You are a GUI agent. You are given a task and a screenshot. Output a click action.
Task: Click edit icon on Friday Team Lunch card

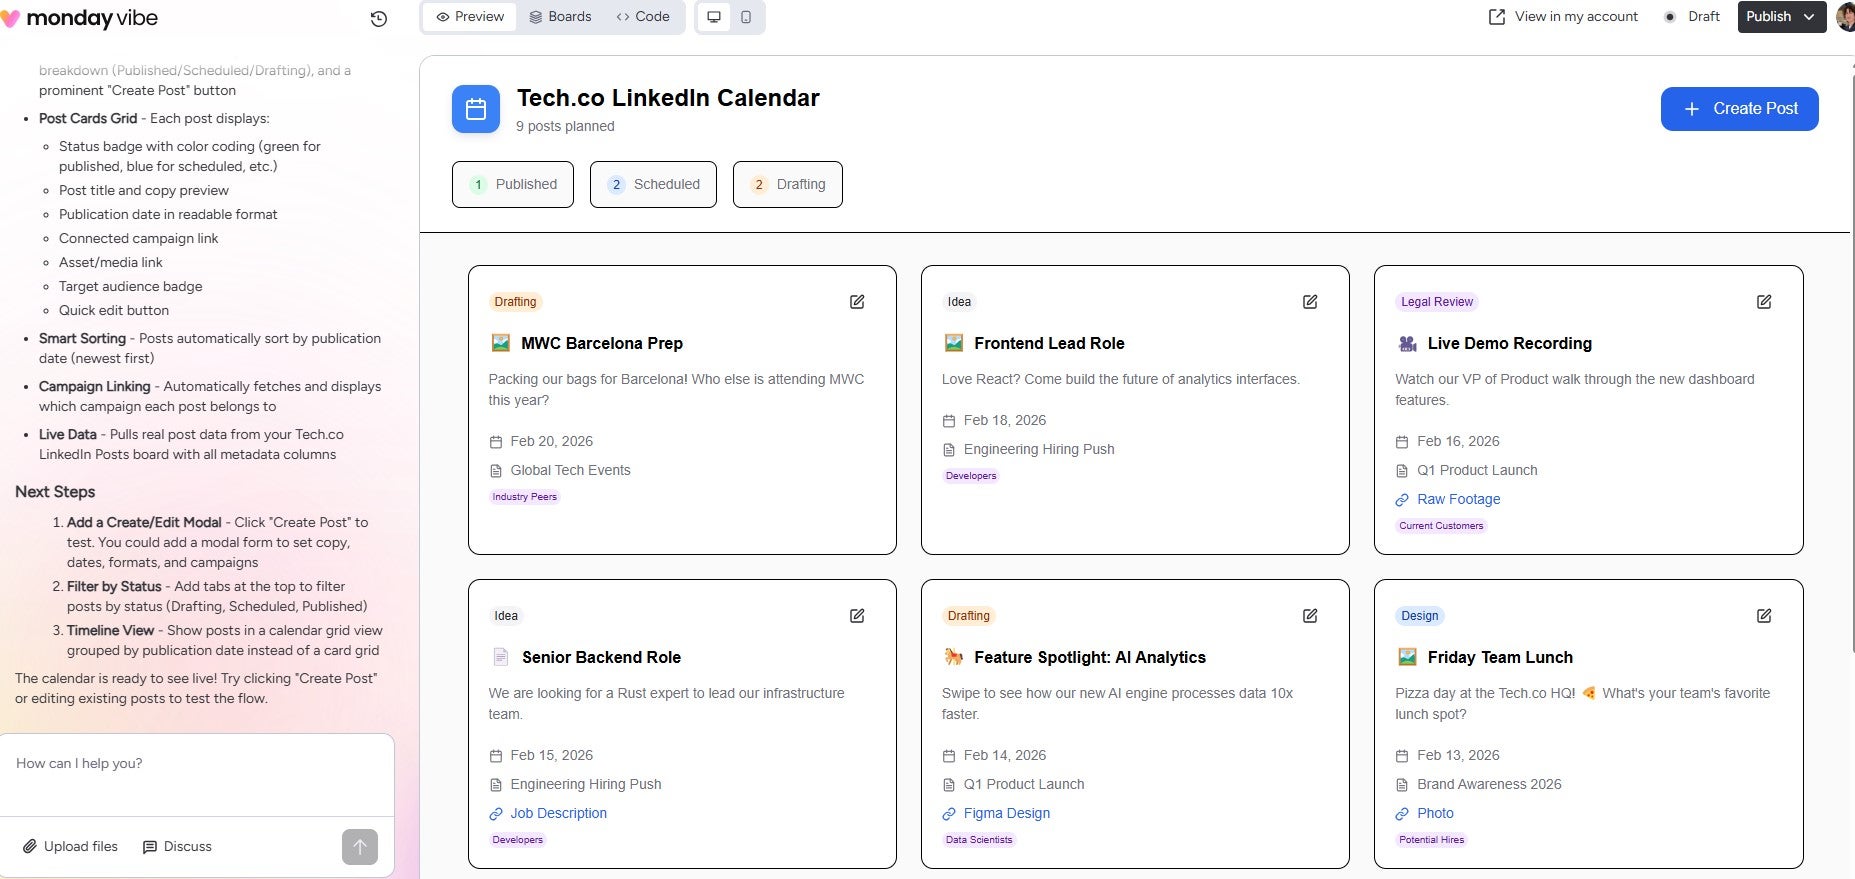coord(1764,616)
